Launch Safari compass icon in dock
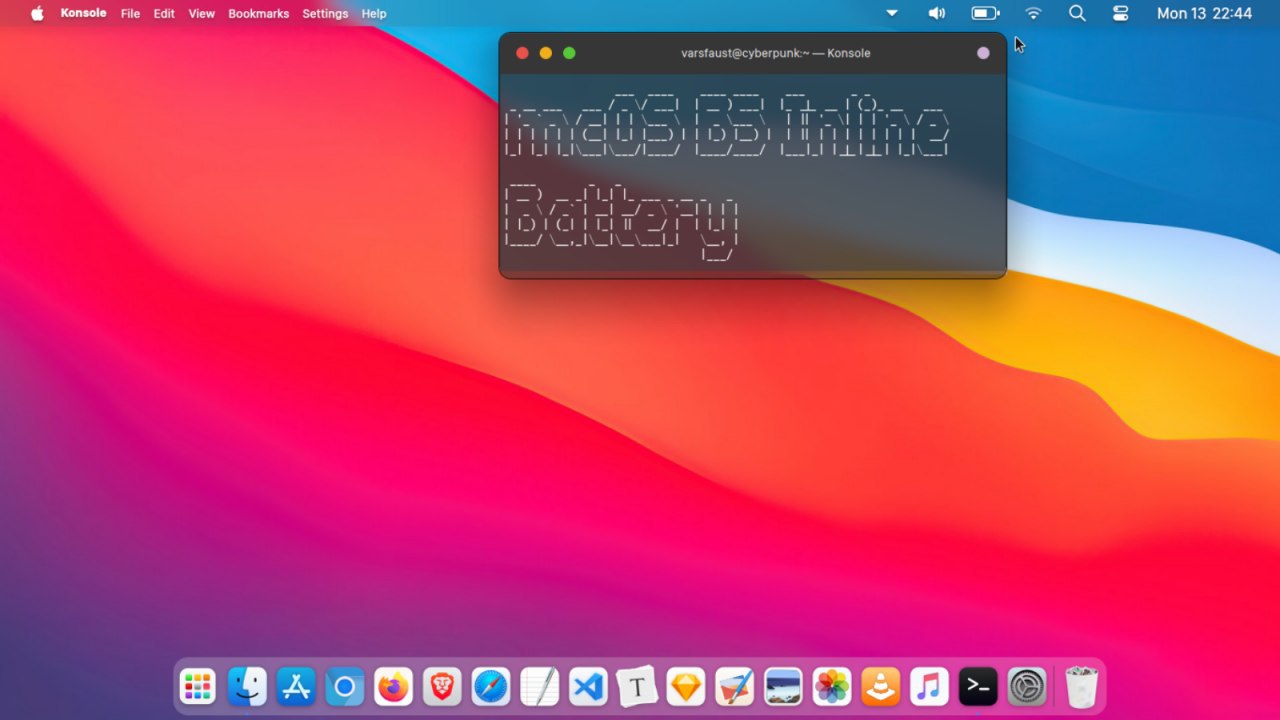 point(491,687)
